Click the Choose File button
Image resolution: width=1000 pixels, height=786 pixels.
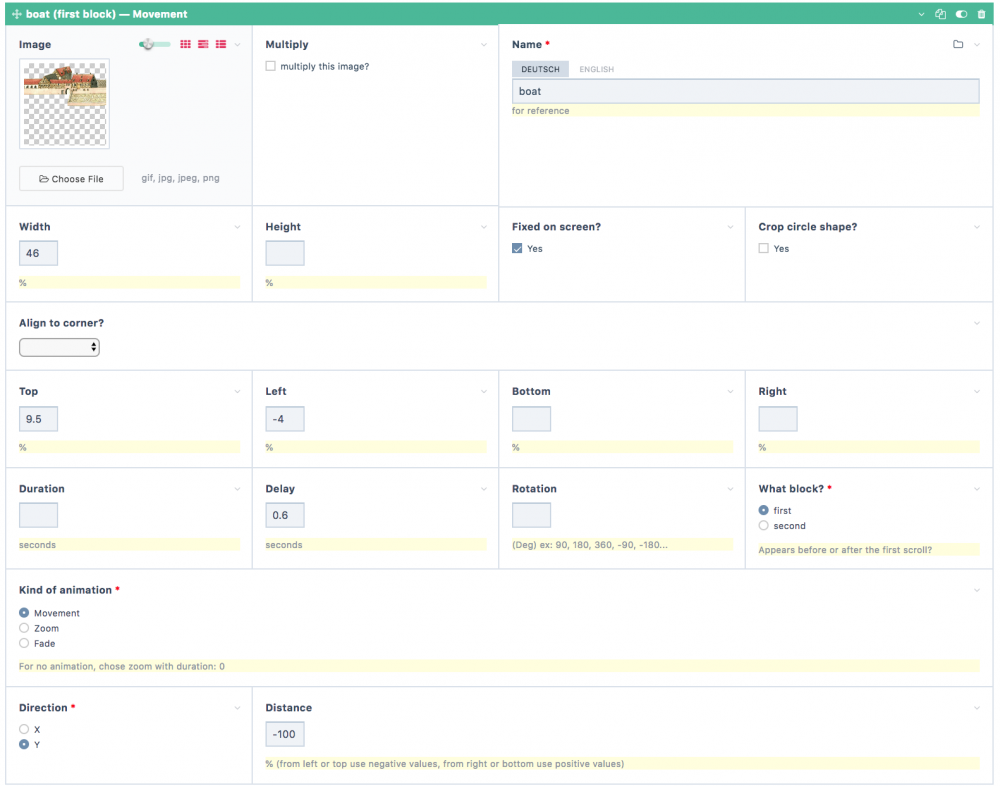(x=71, y=179)
